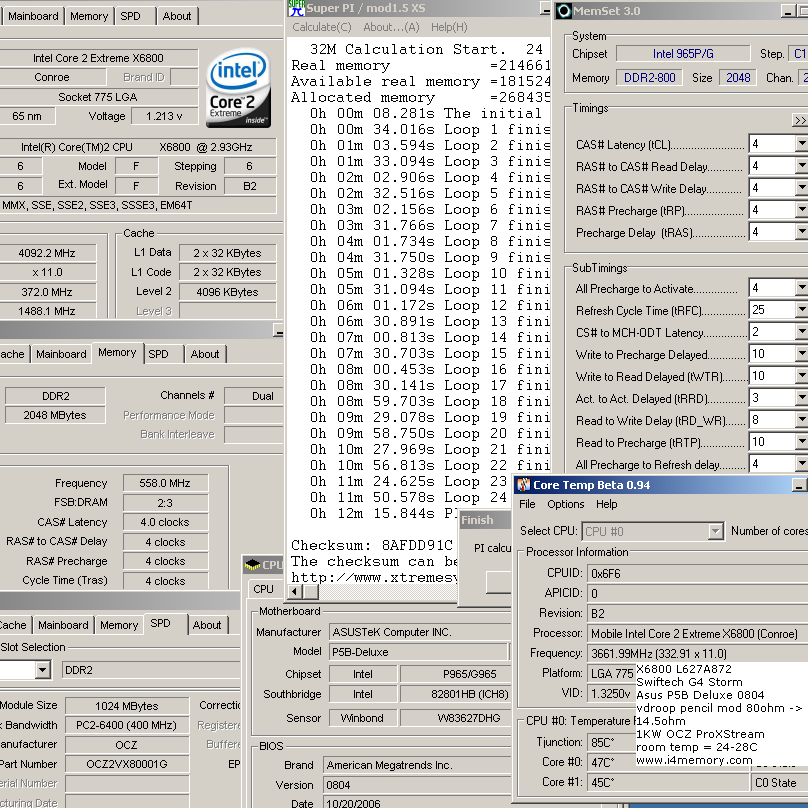
Task: Expand Read to Precharge (tRTP) dropdown
Action: [802, 442]
